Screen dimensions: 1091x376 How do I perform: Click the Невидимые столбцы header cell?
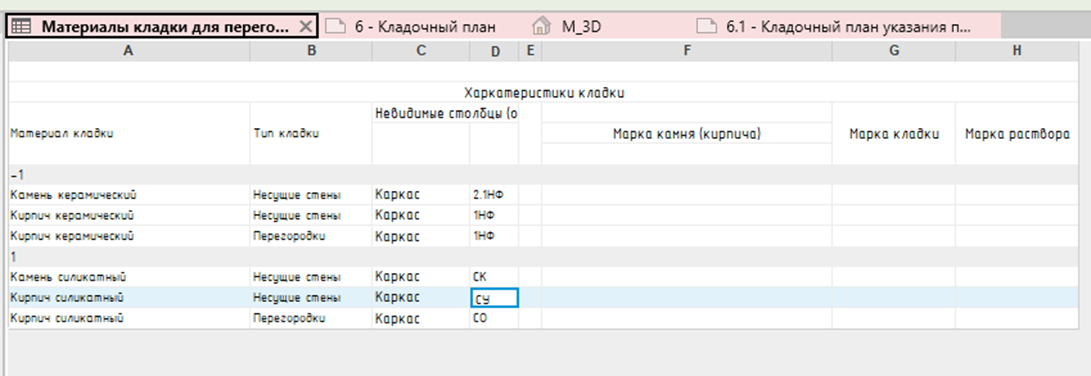click(445, 113)
